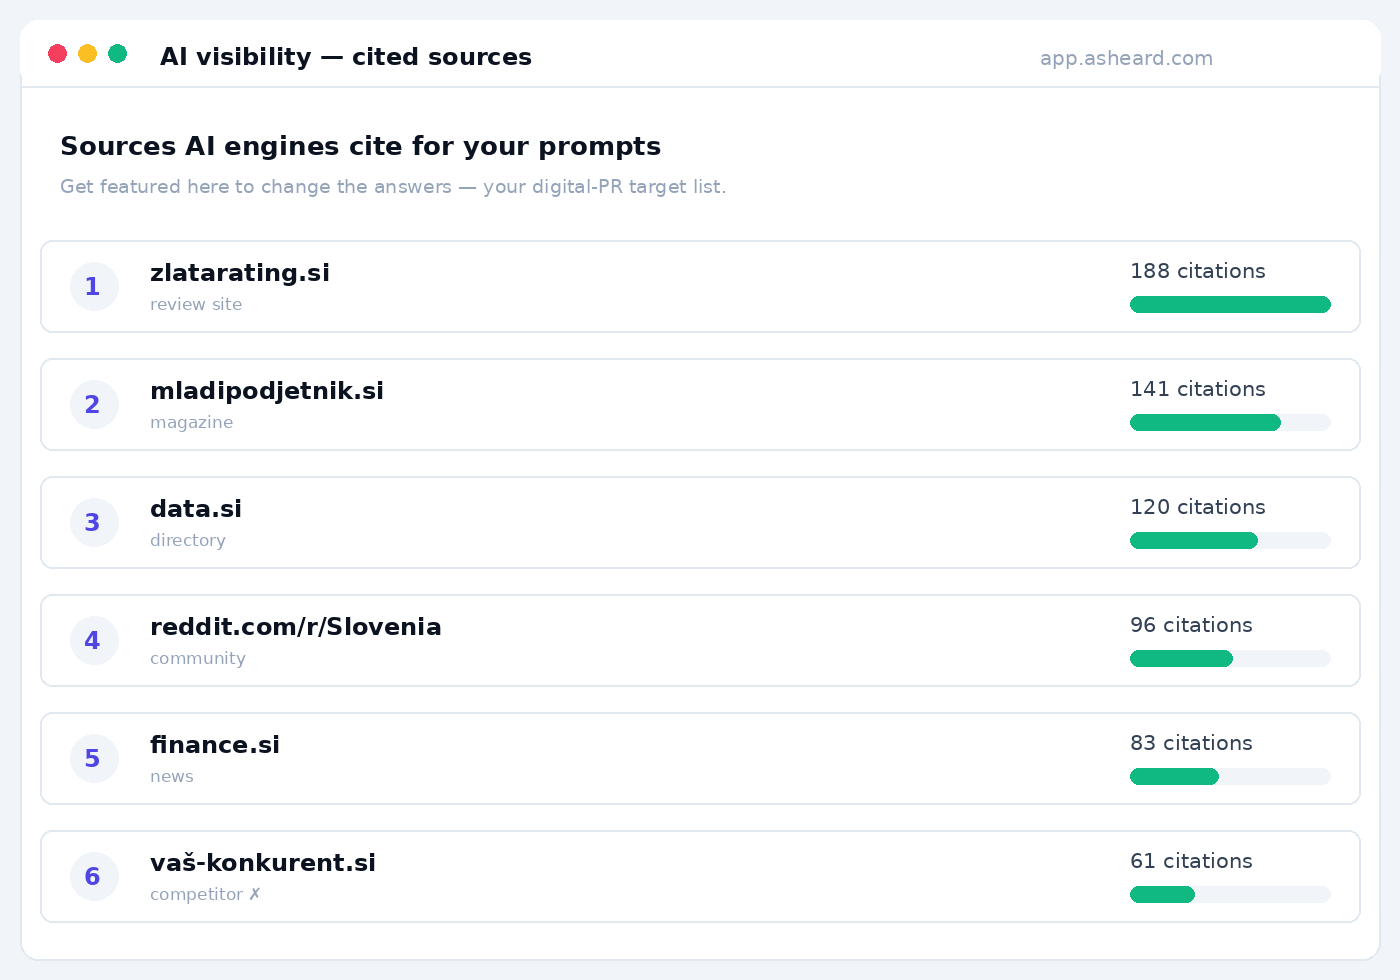Click the rank 2 number badge
The height and width of the screenshot is (980, 1400).
coord(94,405)
